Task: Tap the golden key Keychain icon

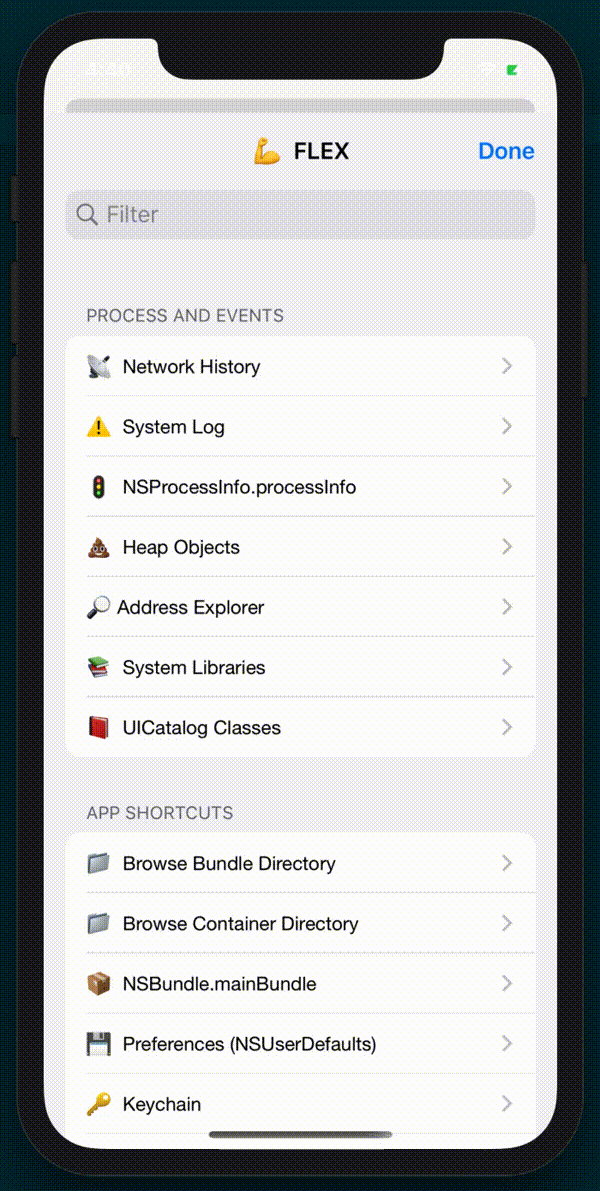Action: coord(99,1104)
